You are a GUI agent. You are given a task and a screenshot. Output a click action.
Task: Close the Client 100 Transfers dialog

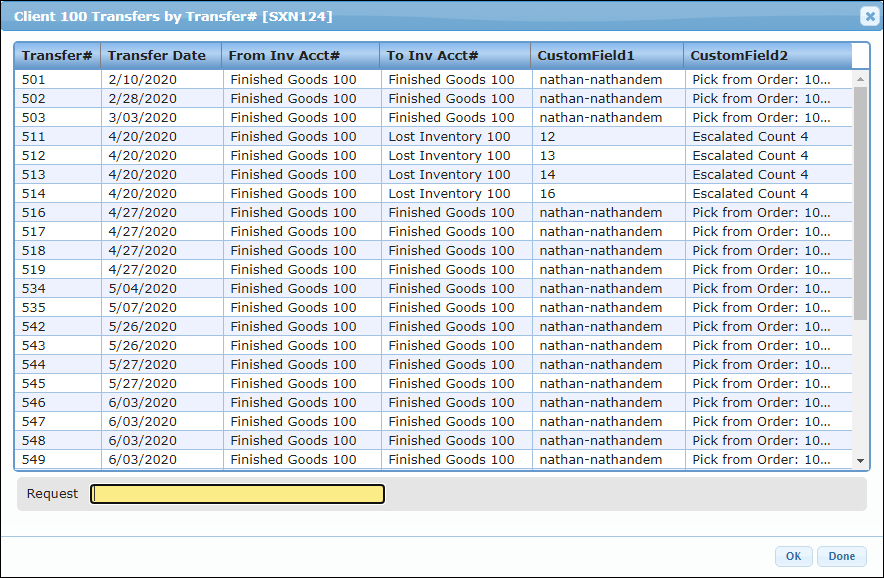coord(869,16)
